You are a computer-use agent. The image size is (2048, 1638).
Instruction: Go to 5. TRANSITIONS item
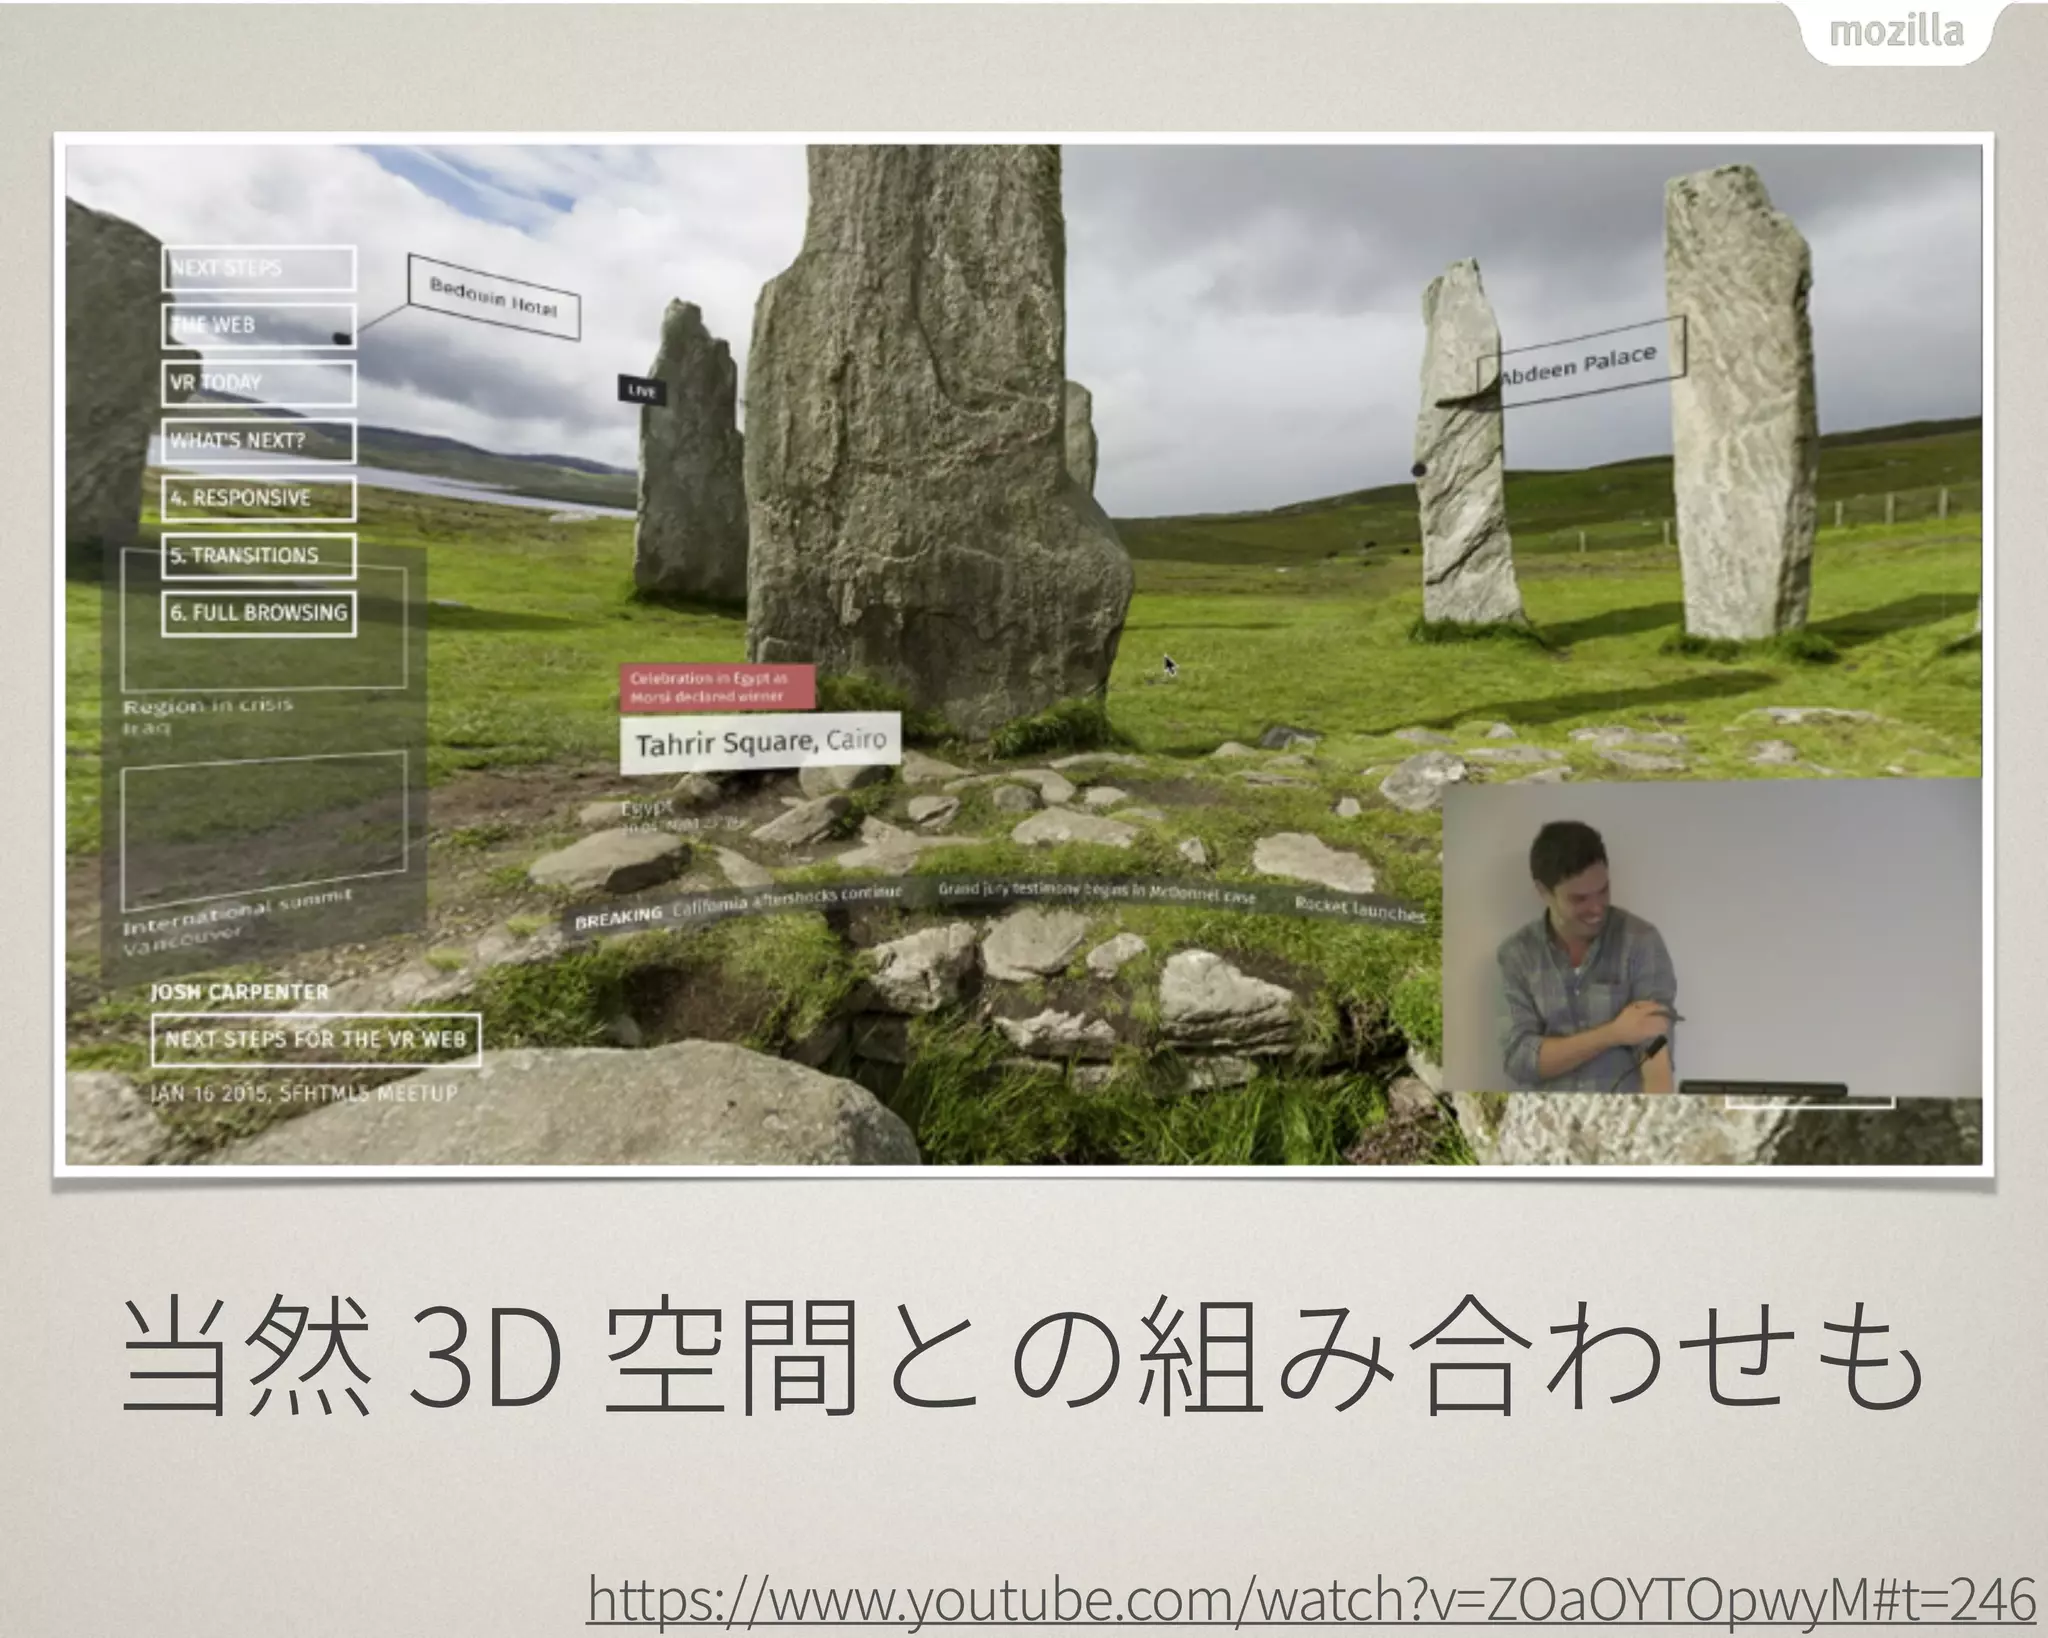coord(258,556)
